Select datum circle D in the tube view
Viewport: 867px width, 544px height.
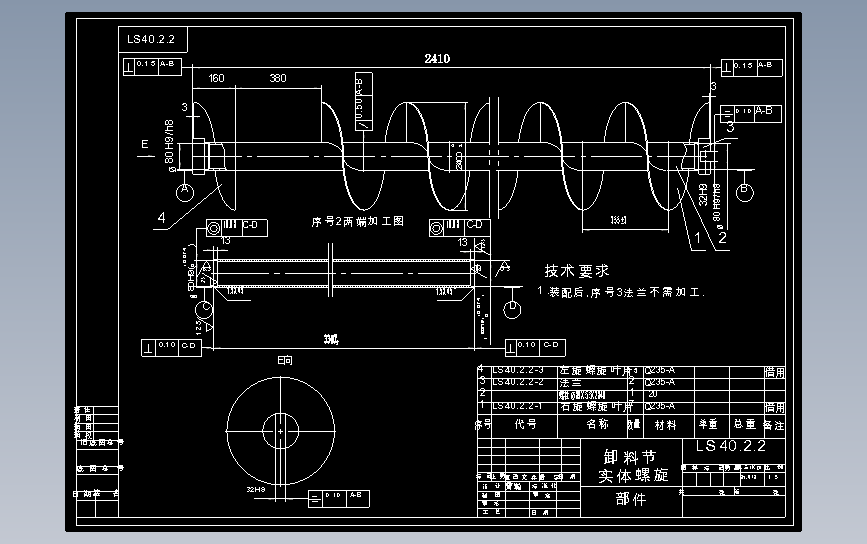[512, 308]
